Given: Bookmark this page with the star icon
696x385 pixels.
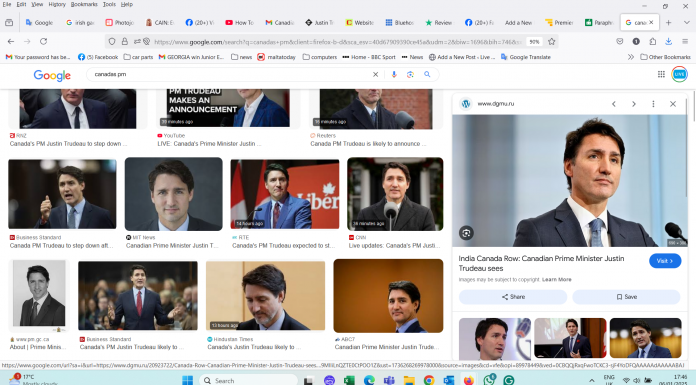Looking at the screenshot, I should 551,41.
